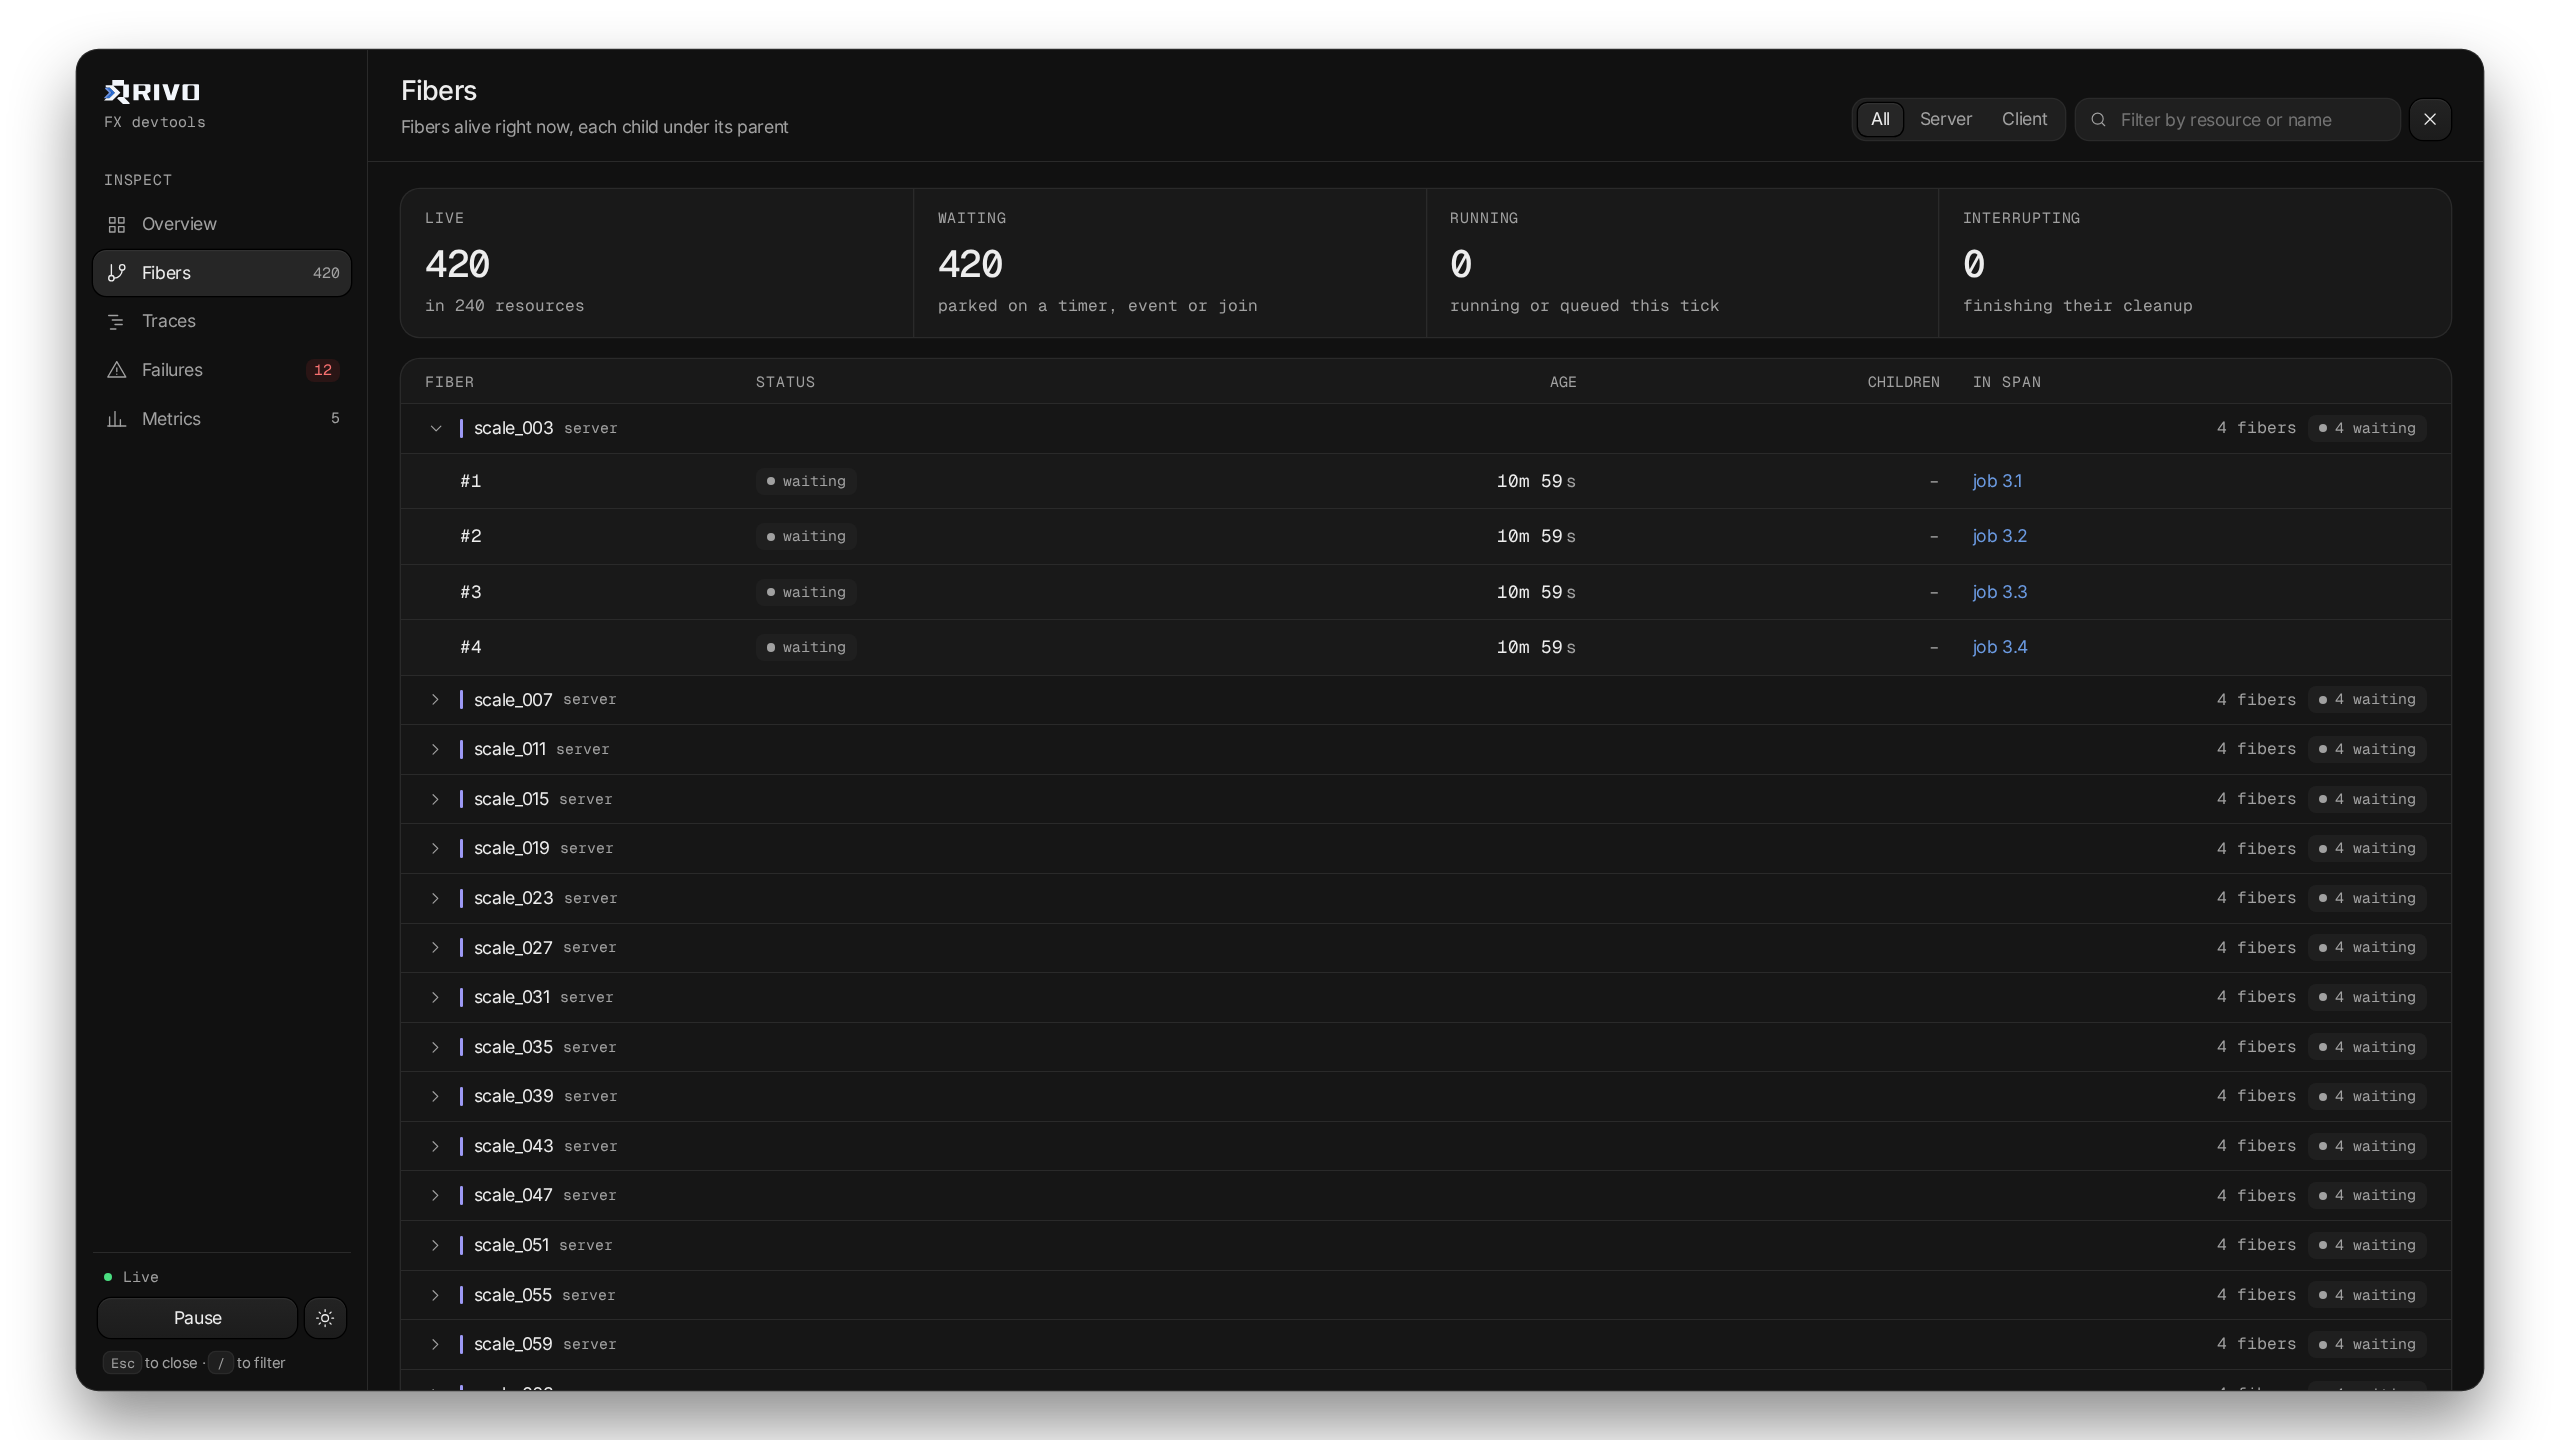This screenshot has height=1440, width=2560.
Task: Open Overview via its grid icon
Action: point(117,224)
